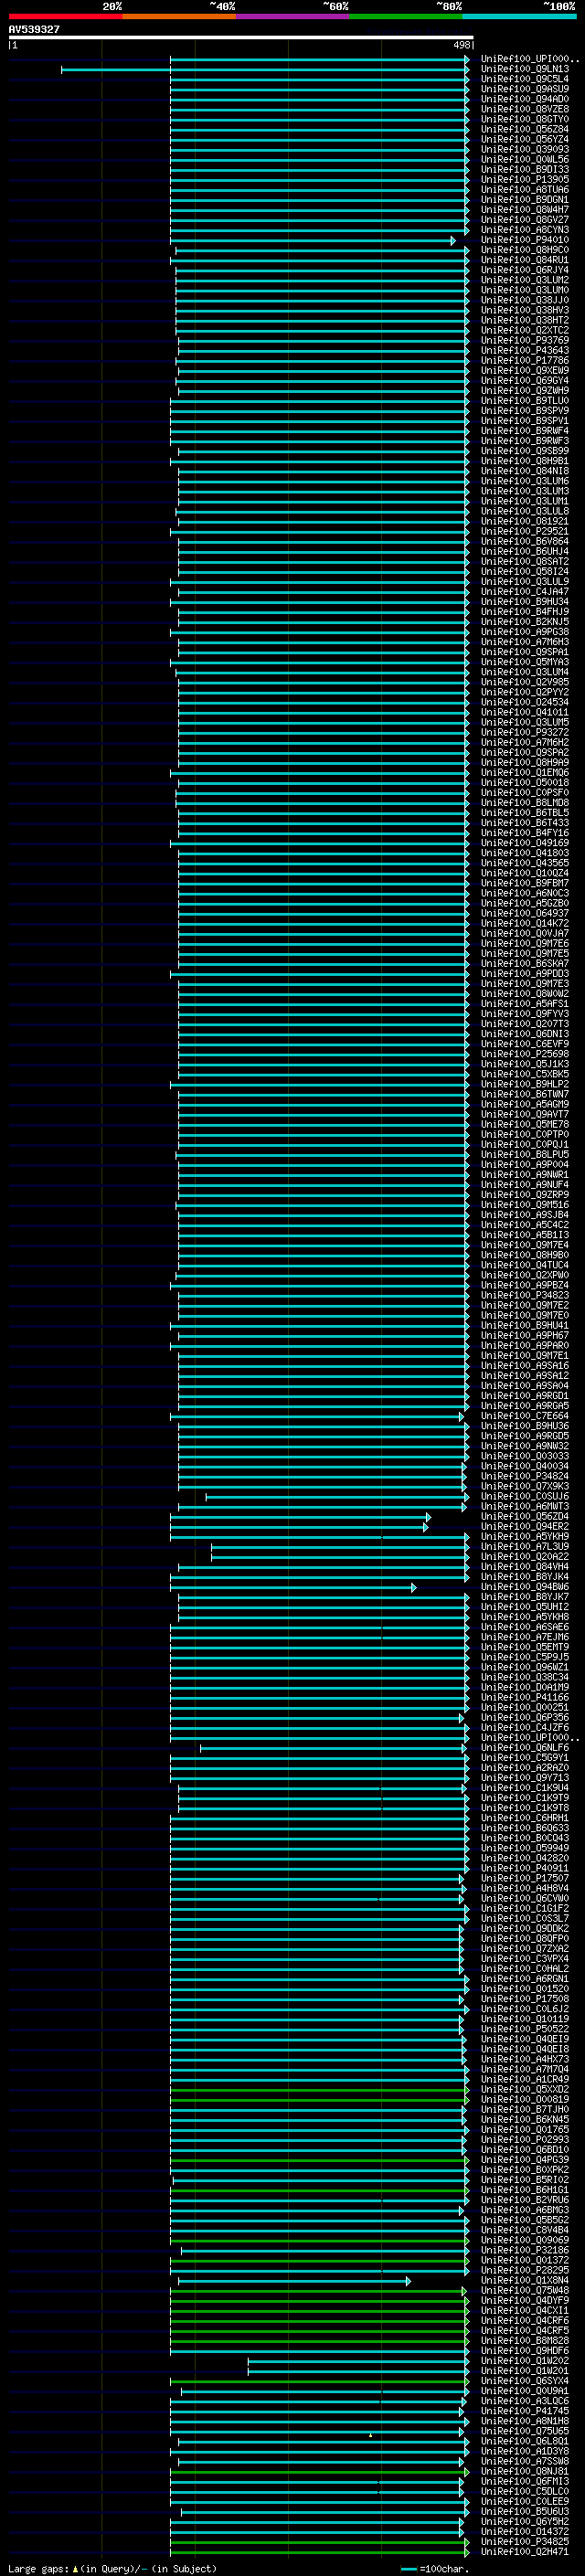
Task: Select UniRef100_Q6NLF6 label
Action: (525, 1748)
